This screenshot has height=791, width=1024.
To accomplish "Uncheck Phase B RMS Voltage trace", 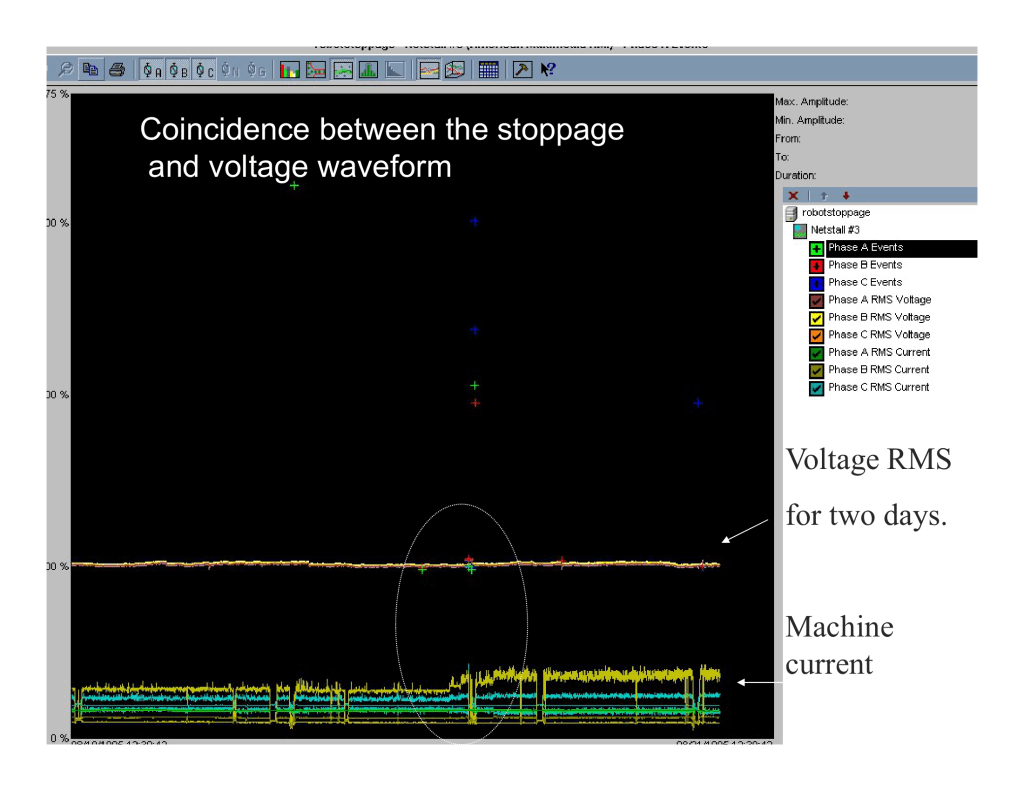I will [816, 318].
